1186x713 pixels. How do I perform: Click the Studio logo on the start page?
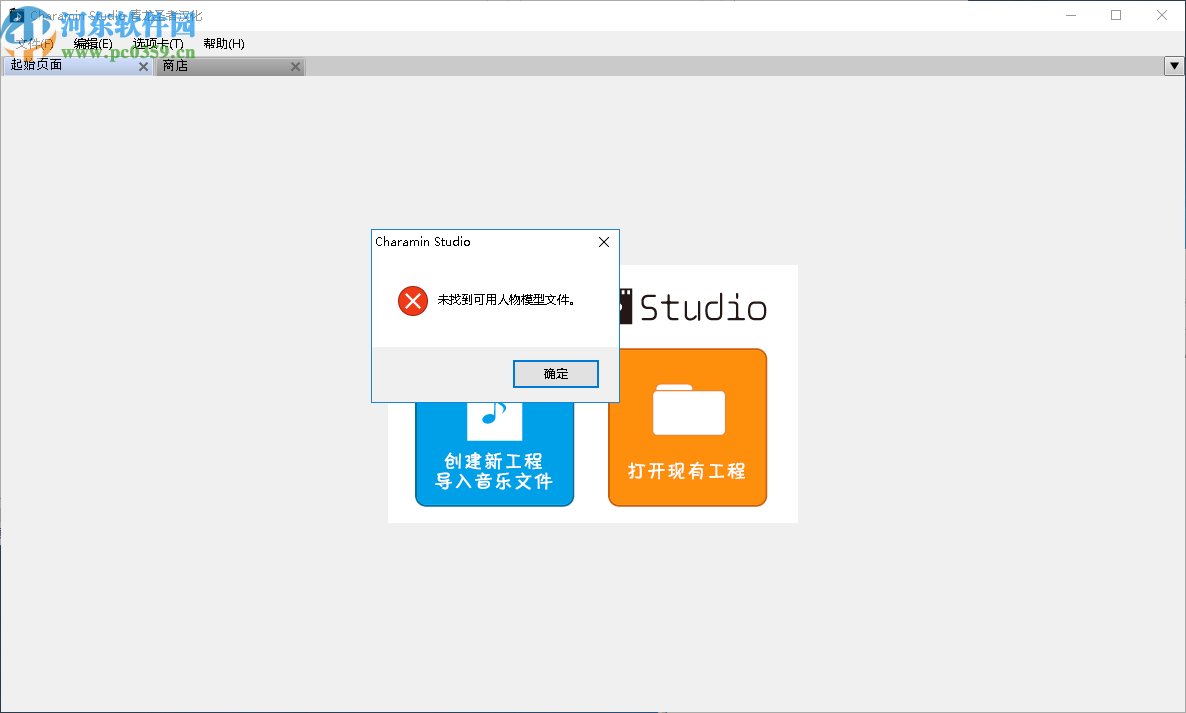click(x=700, y=308)
